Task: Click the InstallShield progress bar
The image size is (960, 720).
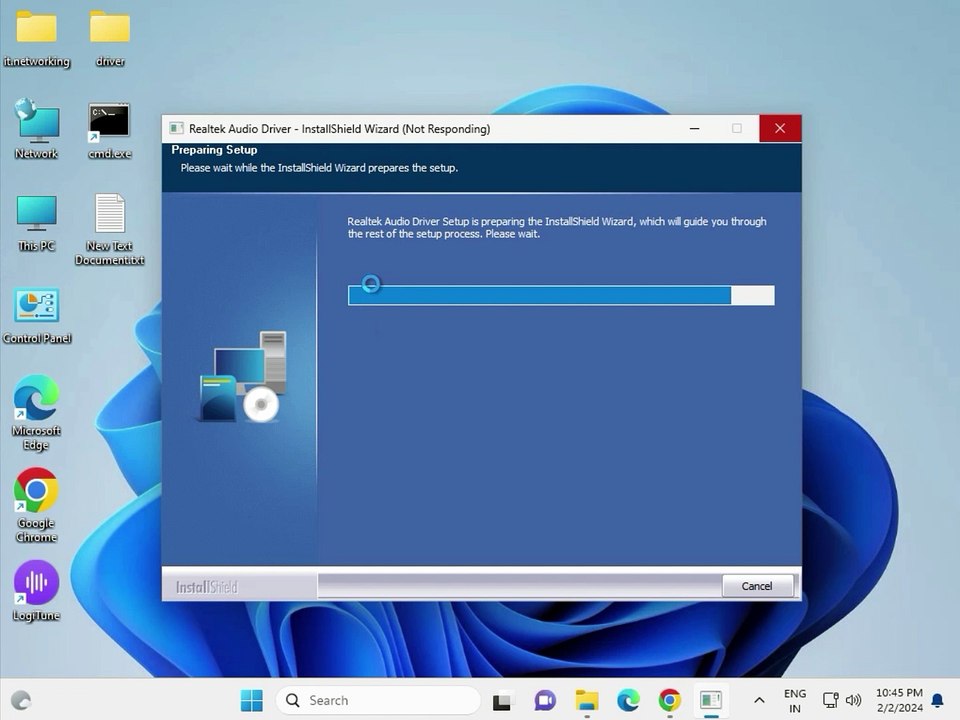Action: [x=561, y=295]
